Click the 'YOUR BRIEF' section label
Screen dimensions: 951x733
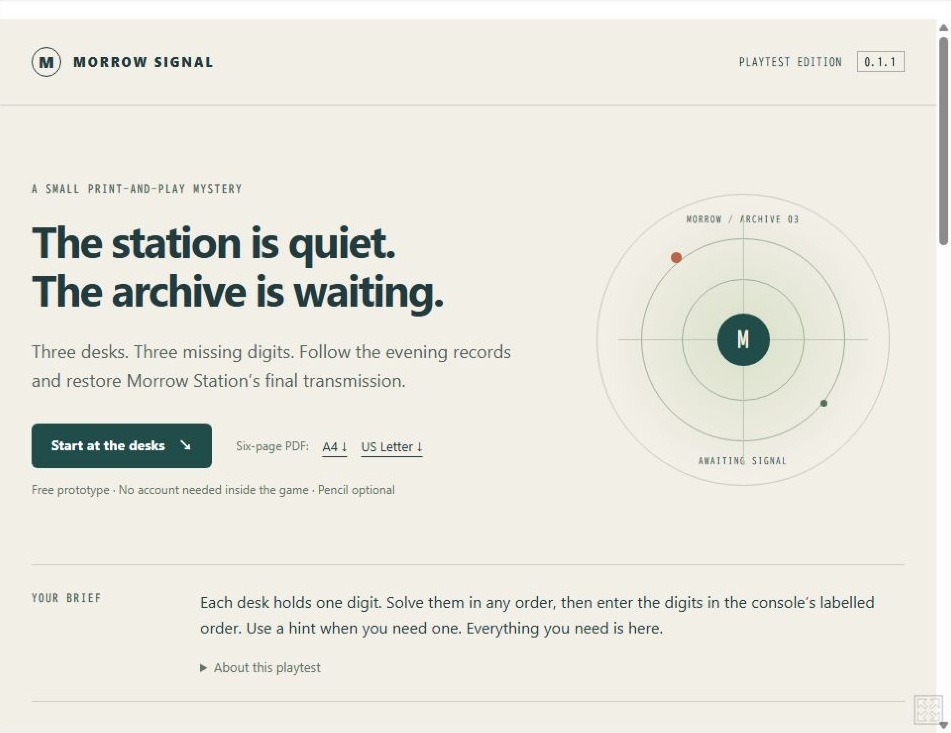(66, 598)
